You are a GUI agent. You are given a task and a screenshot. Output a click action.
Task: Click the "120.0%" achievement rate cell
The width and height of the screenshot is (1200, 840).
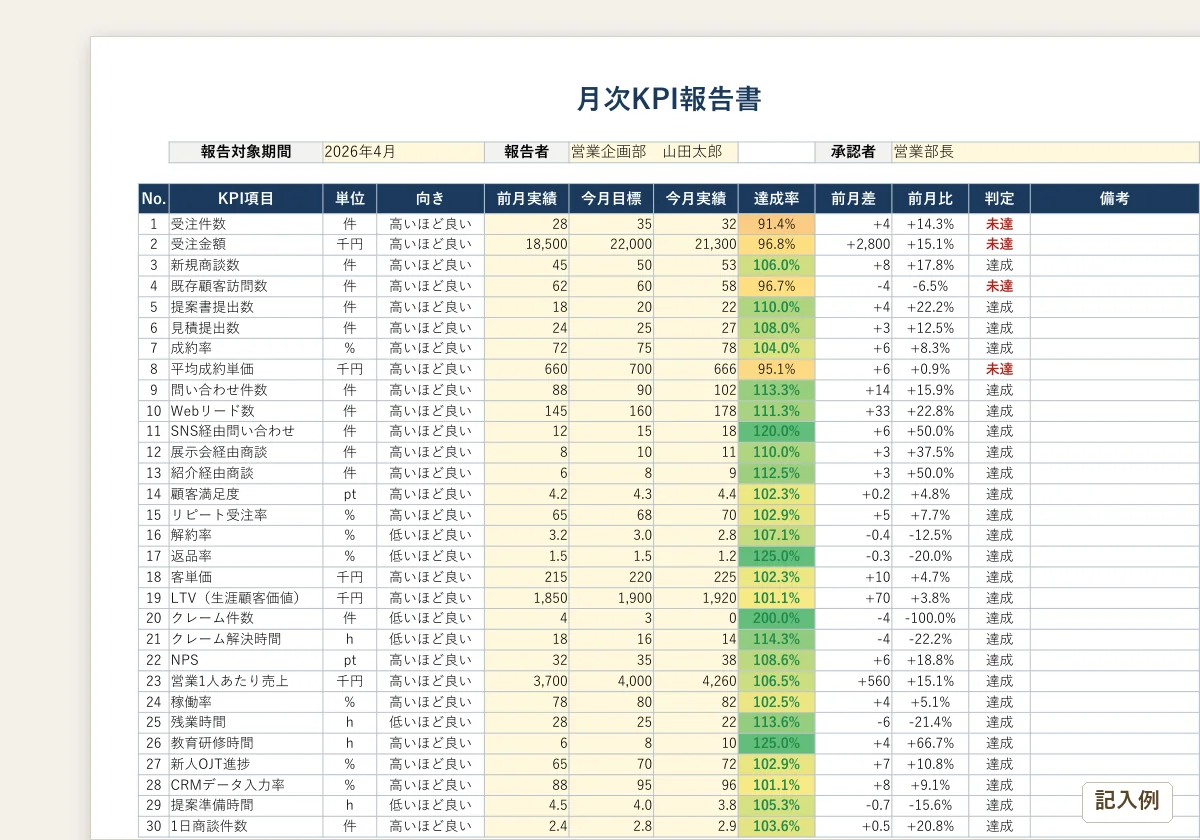(x=777, y=431)
